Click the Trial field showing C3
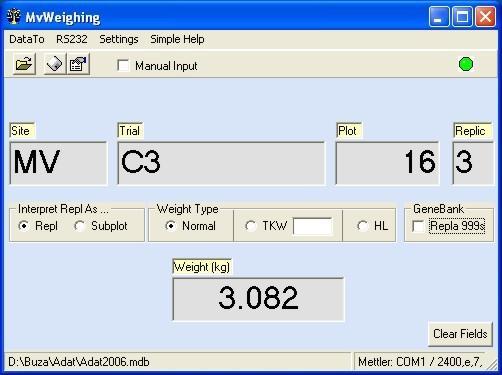The width and height of the screenshot is (502, 375). 221,163
